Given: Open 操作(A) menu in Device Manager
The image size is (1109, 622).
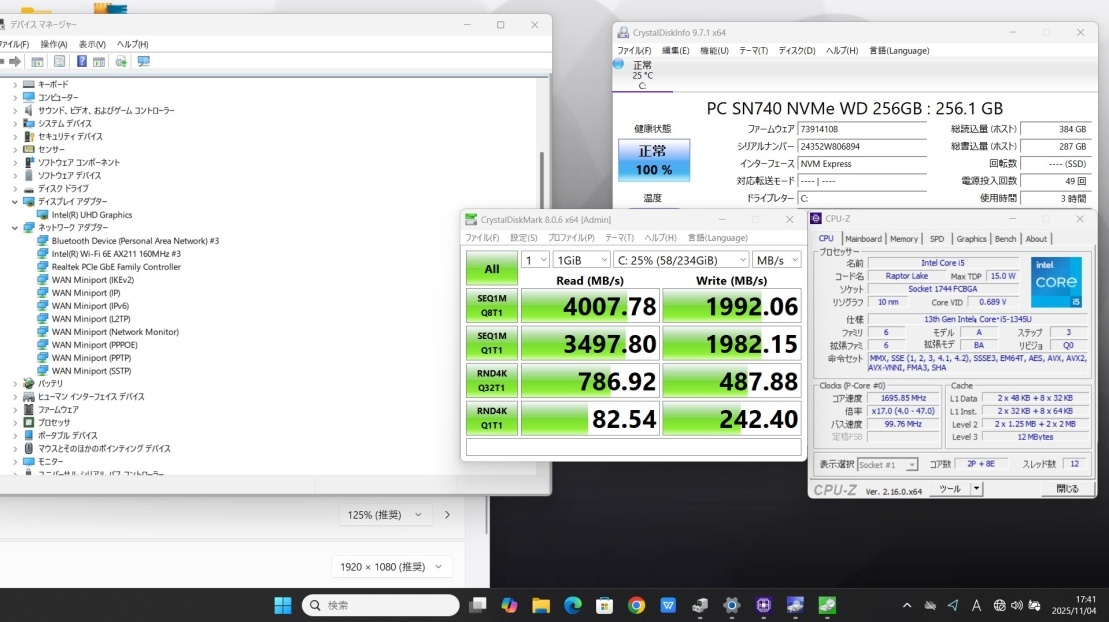Looking at the screenshot, I should 54,44.
